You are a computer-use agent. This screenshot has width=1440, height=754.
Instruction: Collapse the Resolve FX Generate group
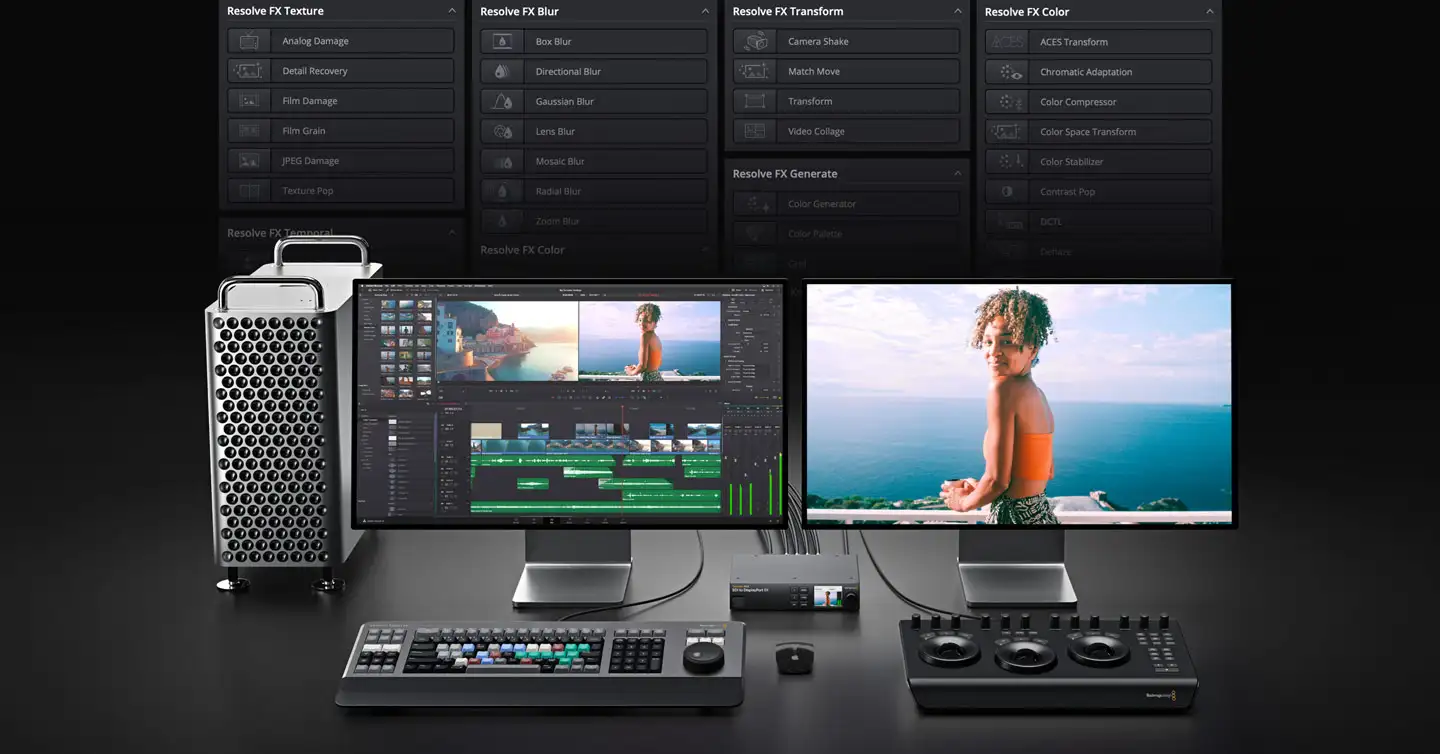coord(957,174)
